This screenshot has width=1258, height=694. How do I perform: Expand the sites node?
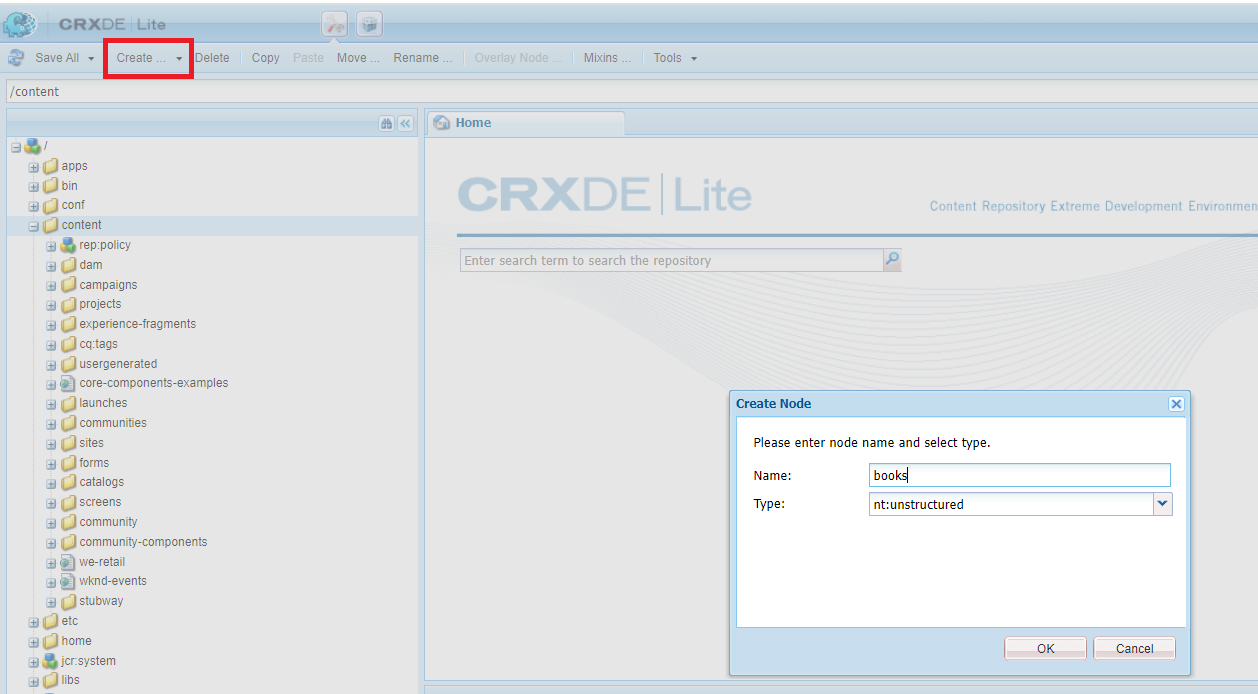(51, 444)
